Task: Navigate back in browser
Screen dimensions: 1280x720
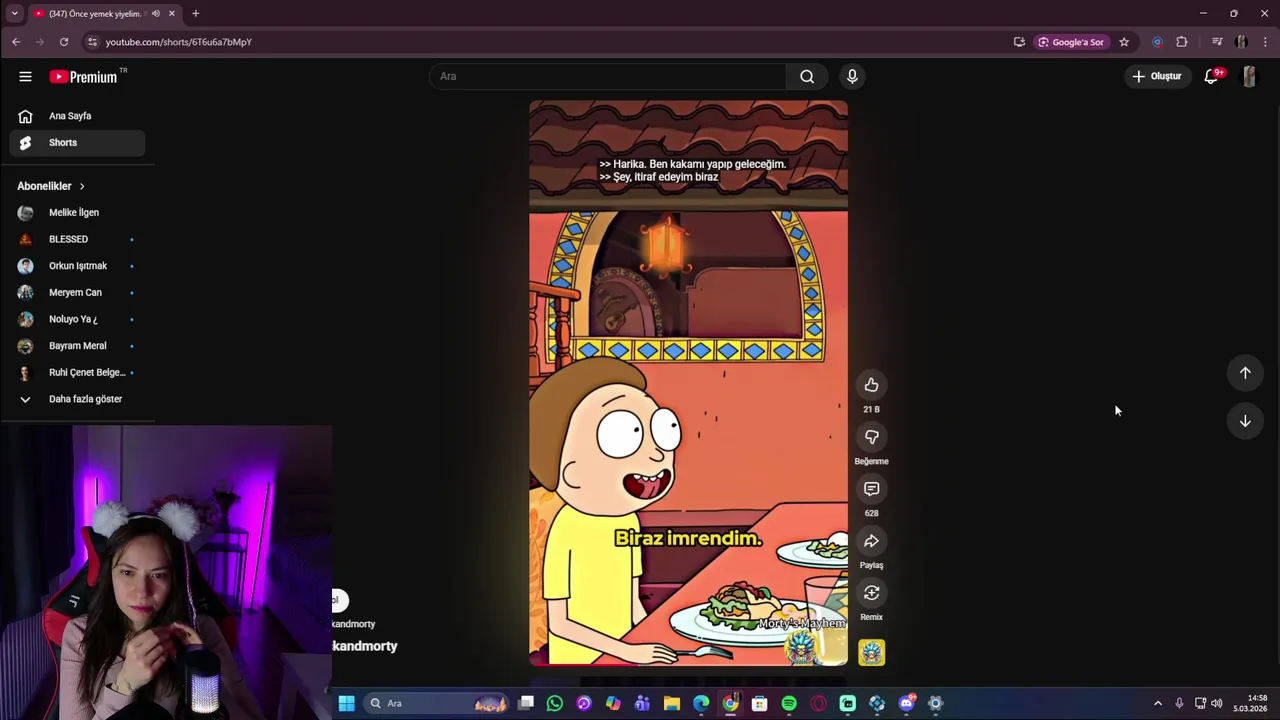Action: (16, 42)
